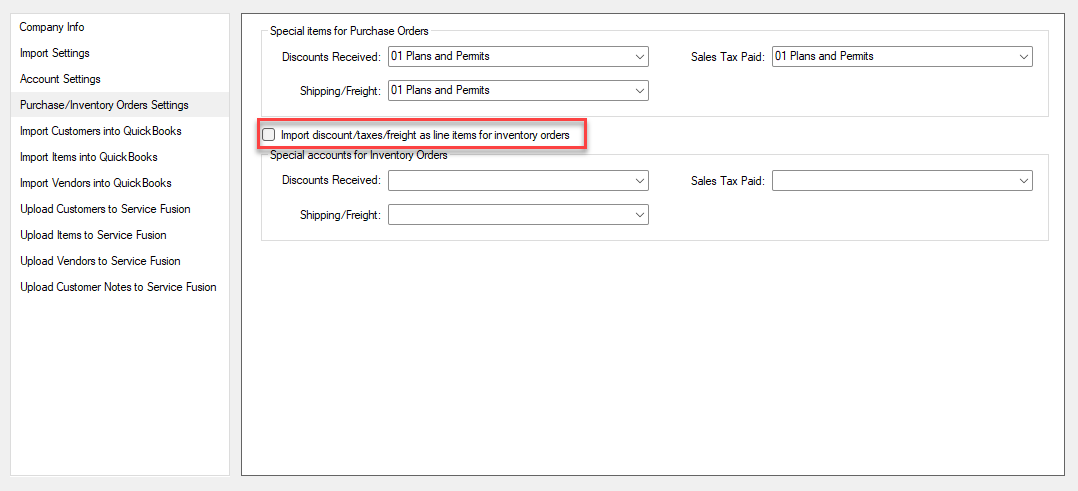
Task: Open Upload Customer Notes to Service Fusion
Action: 120,287
